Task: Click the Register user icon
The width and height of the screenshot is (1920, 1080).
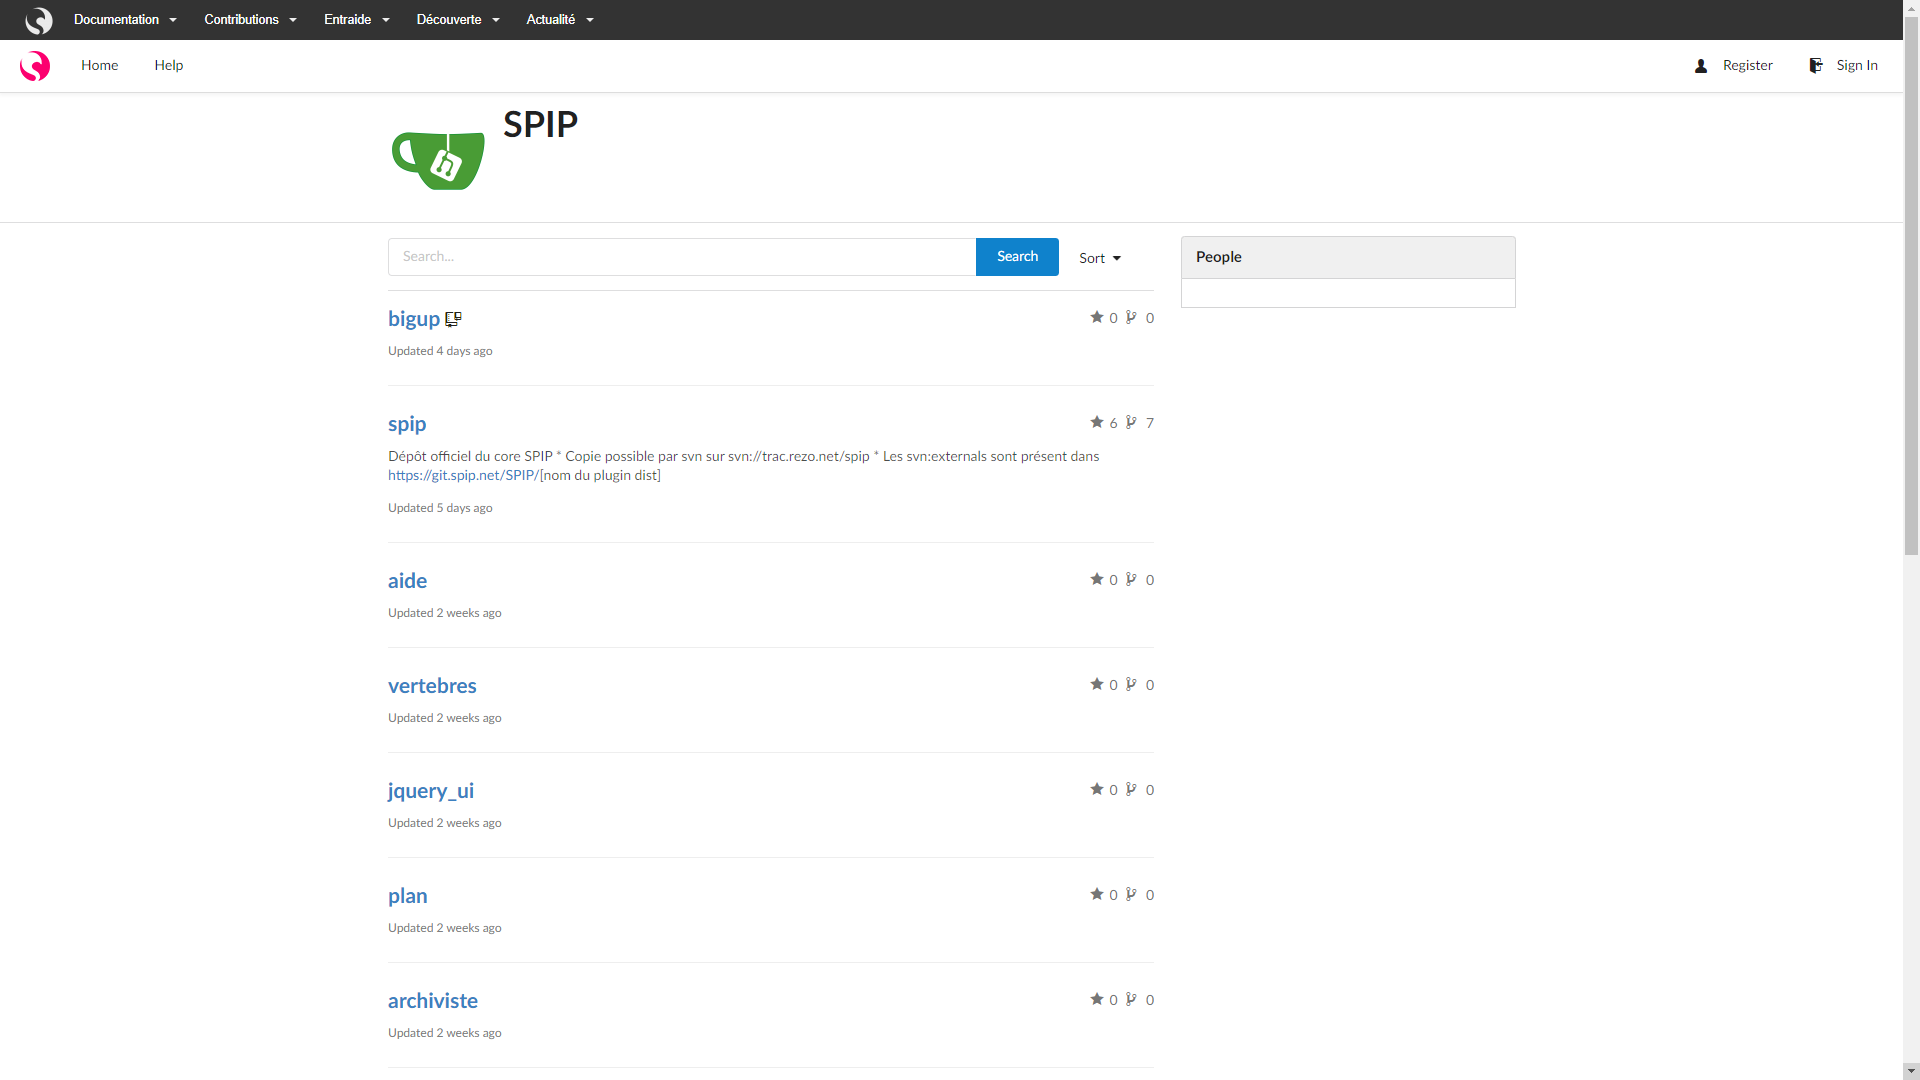Action: 1701,66
